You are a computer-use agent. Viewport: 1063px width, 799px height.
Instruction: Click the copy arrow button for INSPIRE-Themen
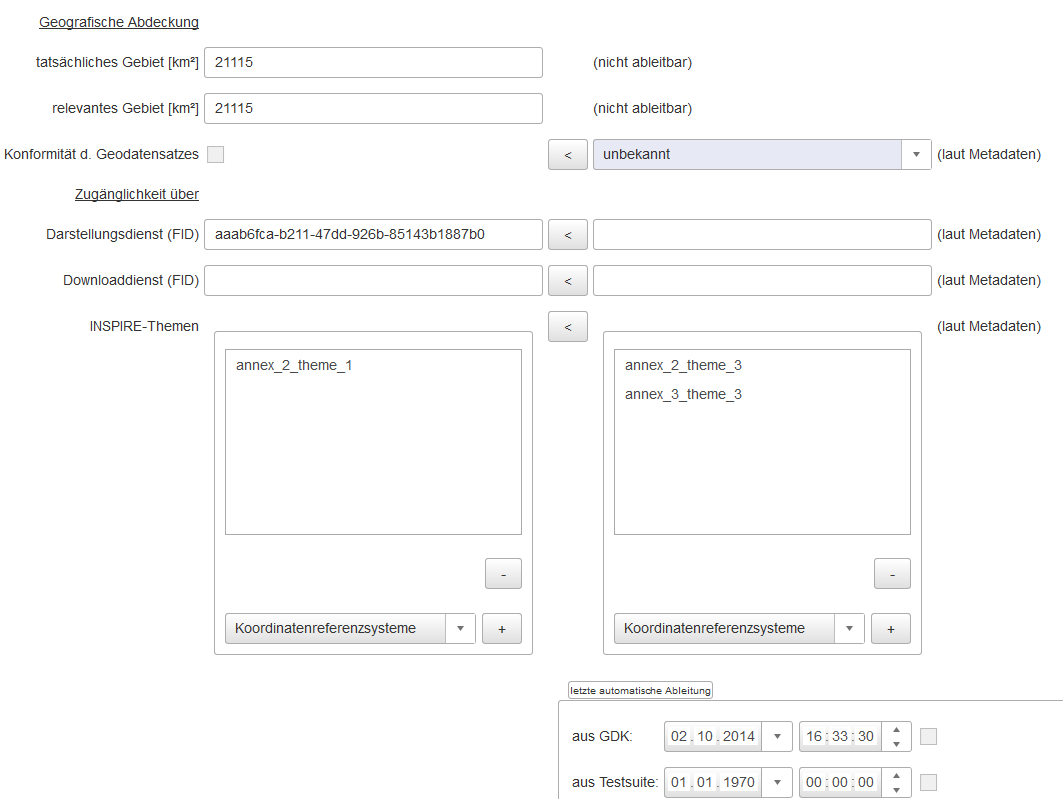point(568,327)
